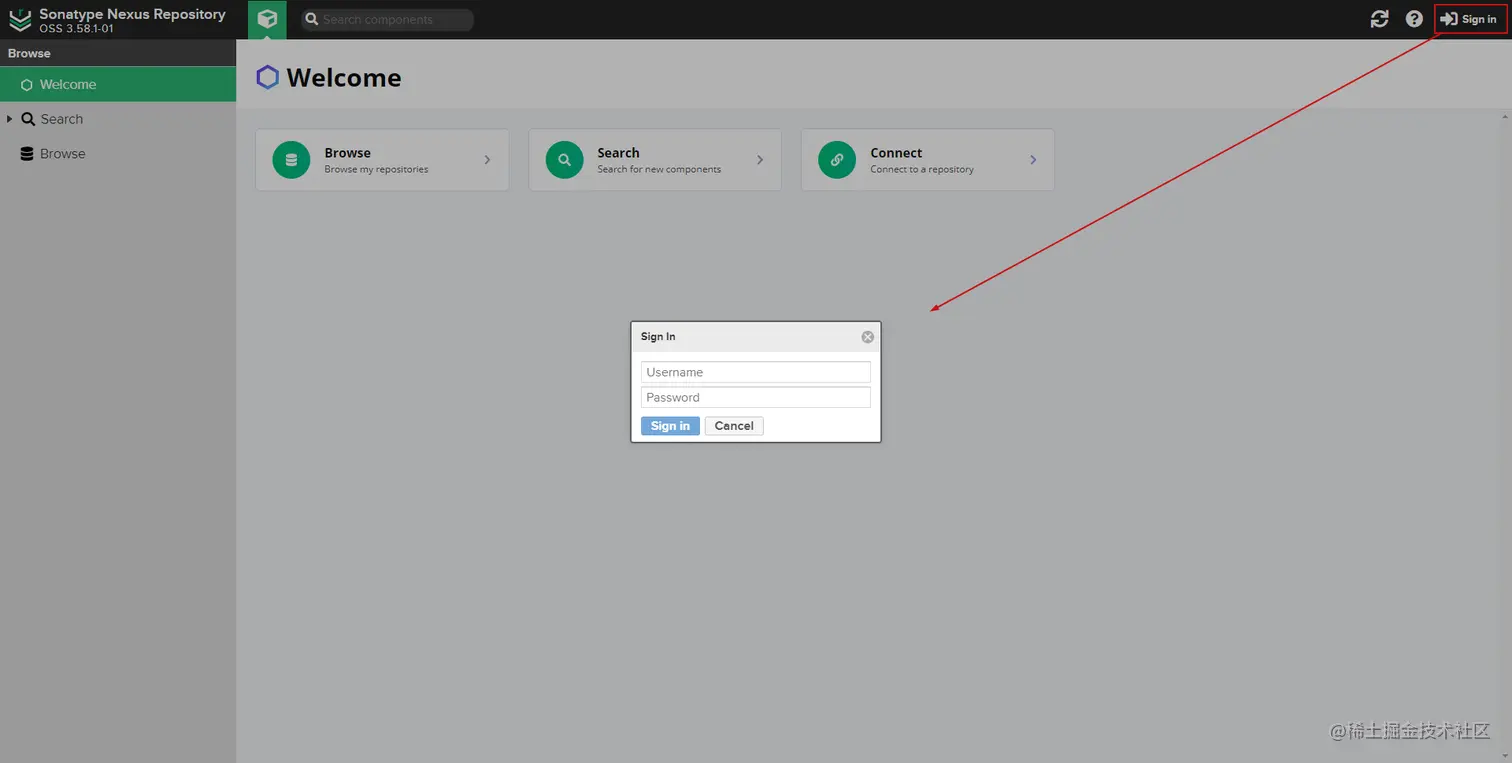Click the Browse header of the sidebar

[118, 53]
